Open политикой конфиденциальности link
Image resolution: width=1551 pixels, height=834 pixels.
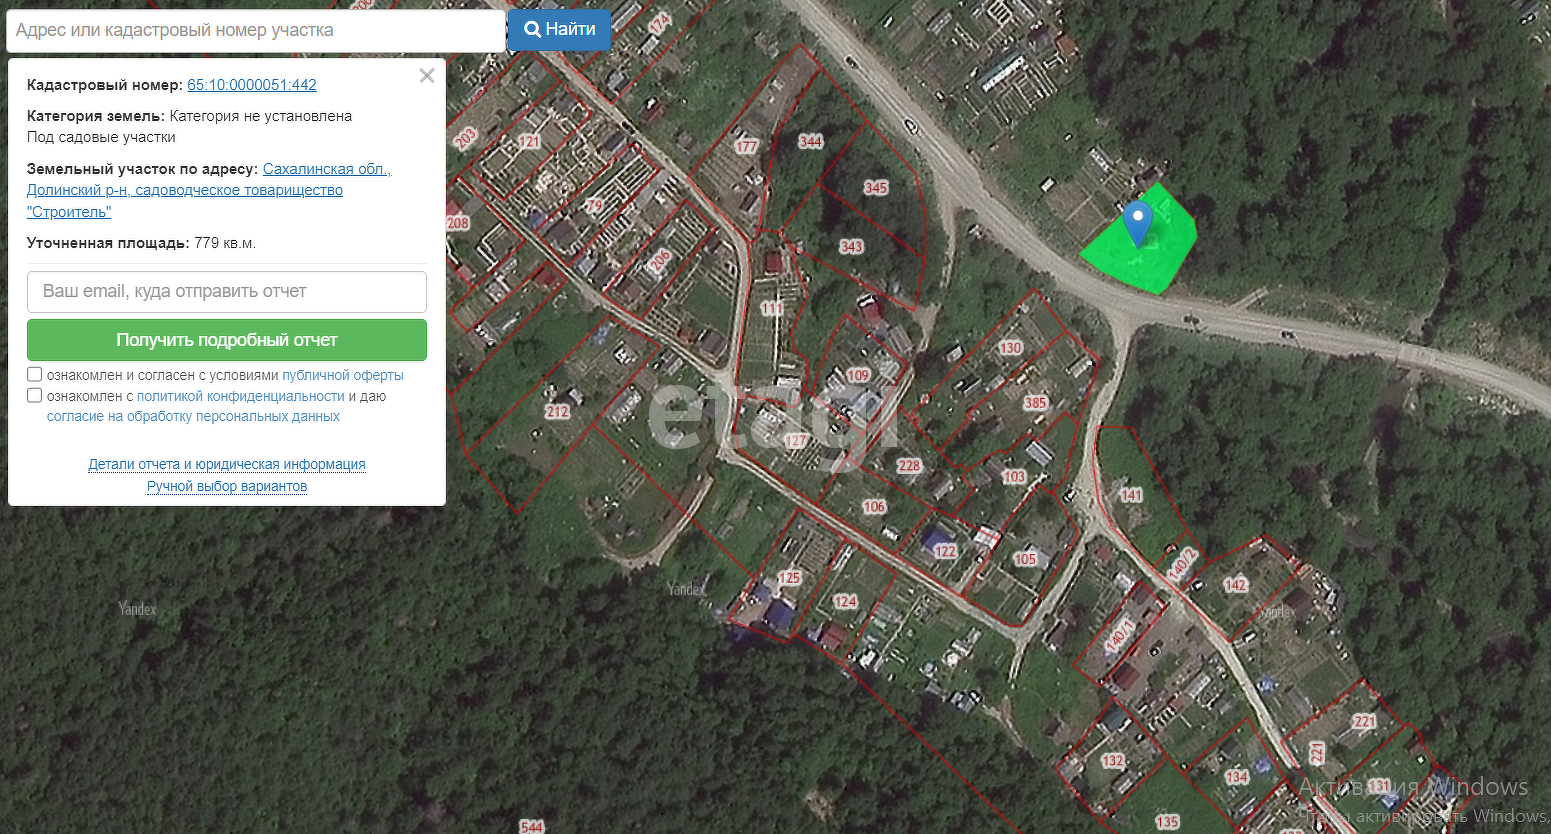(x=240, y=396)
